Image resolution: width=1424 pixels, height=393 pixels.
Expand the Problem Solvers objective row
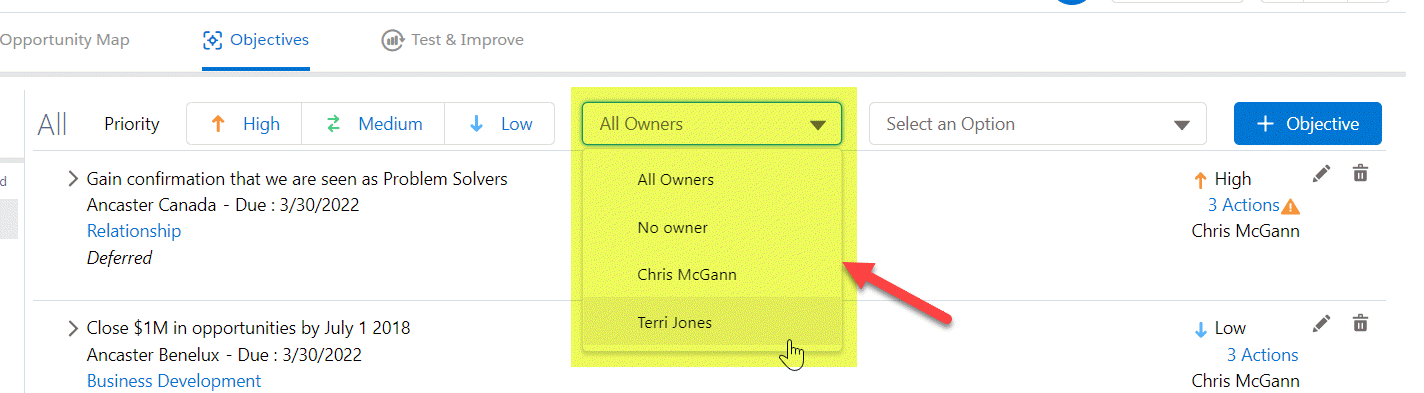pyautogui.click(x=73, y=179)
